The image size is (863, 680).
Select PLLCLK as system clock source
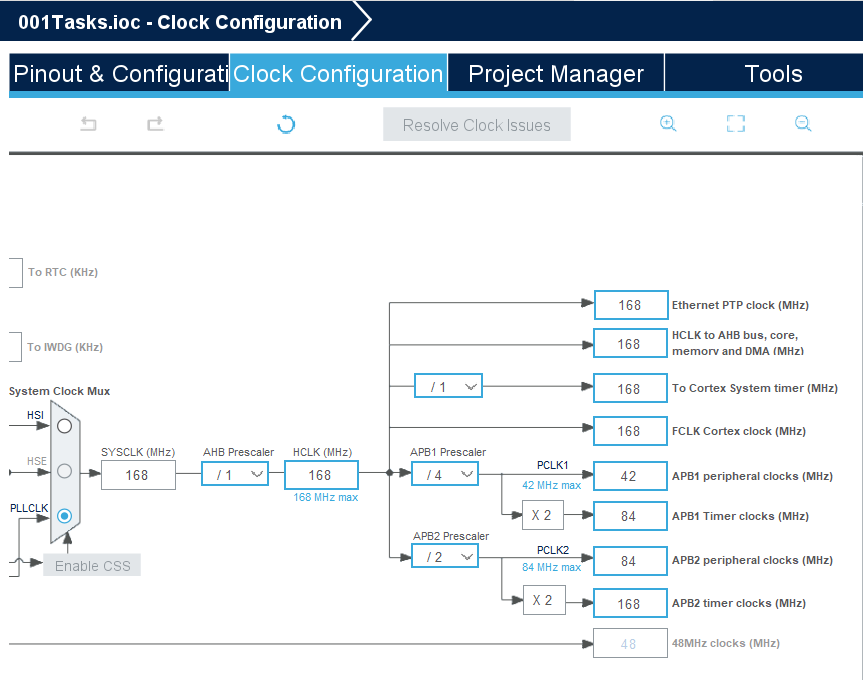coord(64,516)
